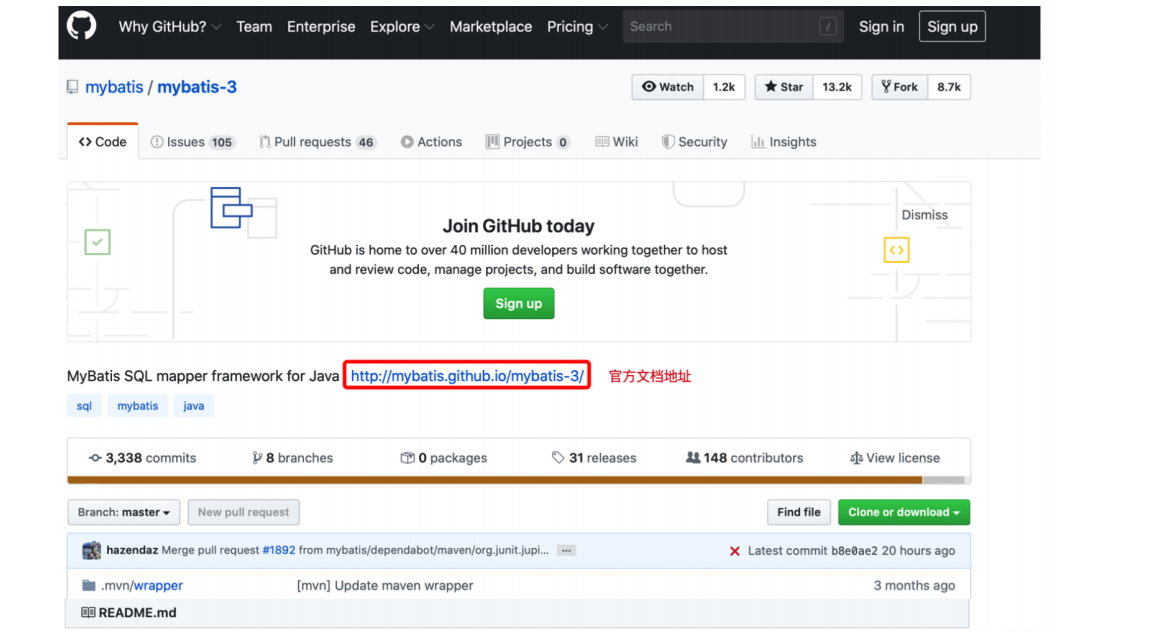Click the slash shortcut icon in search
The width and height of the screenshot is (1165, 635).
828,27
